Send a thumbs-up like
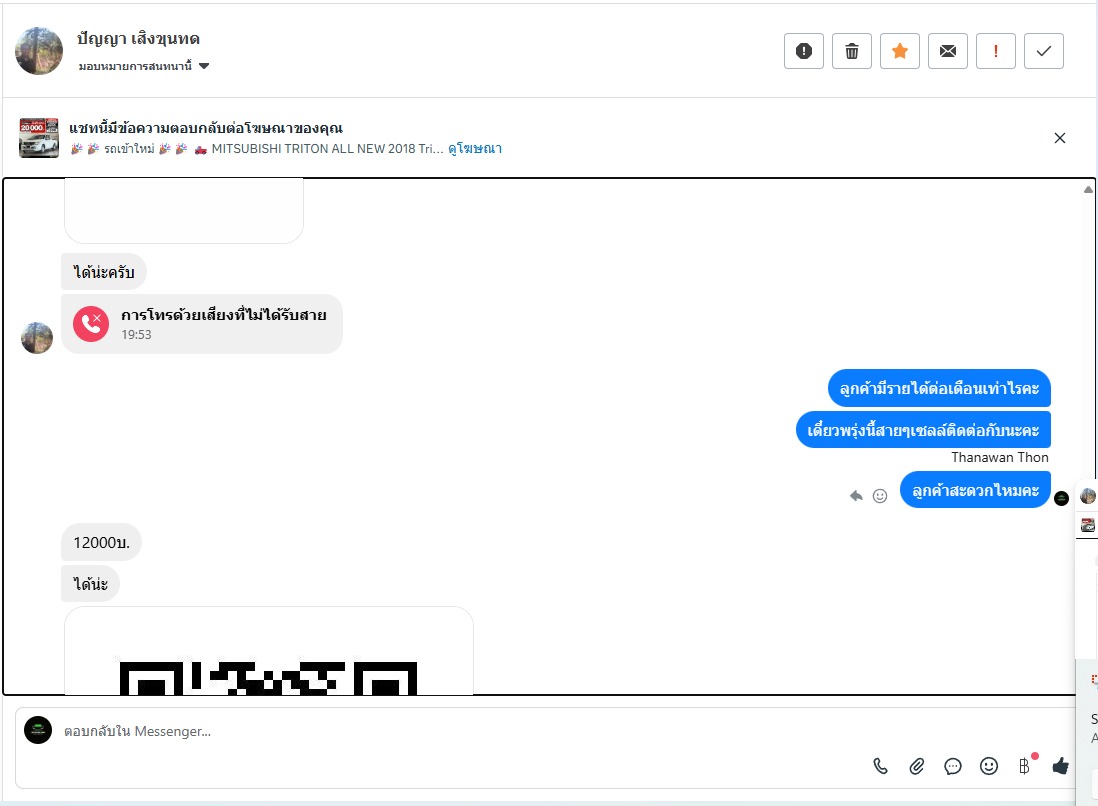1098x806 pixels. (1060, 766)
